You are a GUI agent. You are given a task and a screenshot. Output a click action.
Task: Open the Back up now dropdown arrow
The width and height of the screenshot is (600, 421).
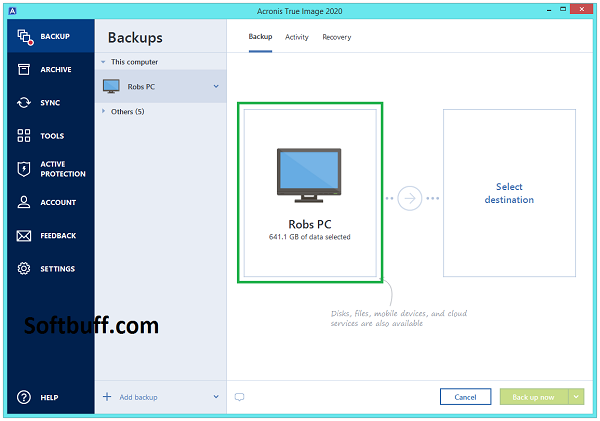[x=576, y=397]
